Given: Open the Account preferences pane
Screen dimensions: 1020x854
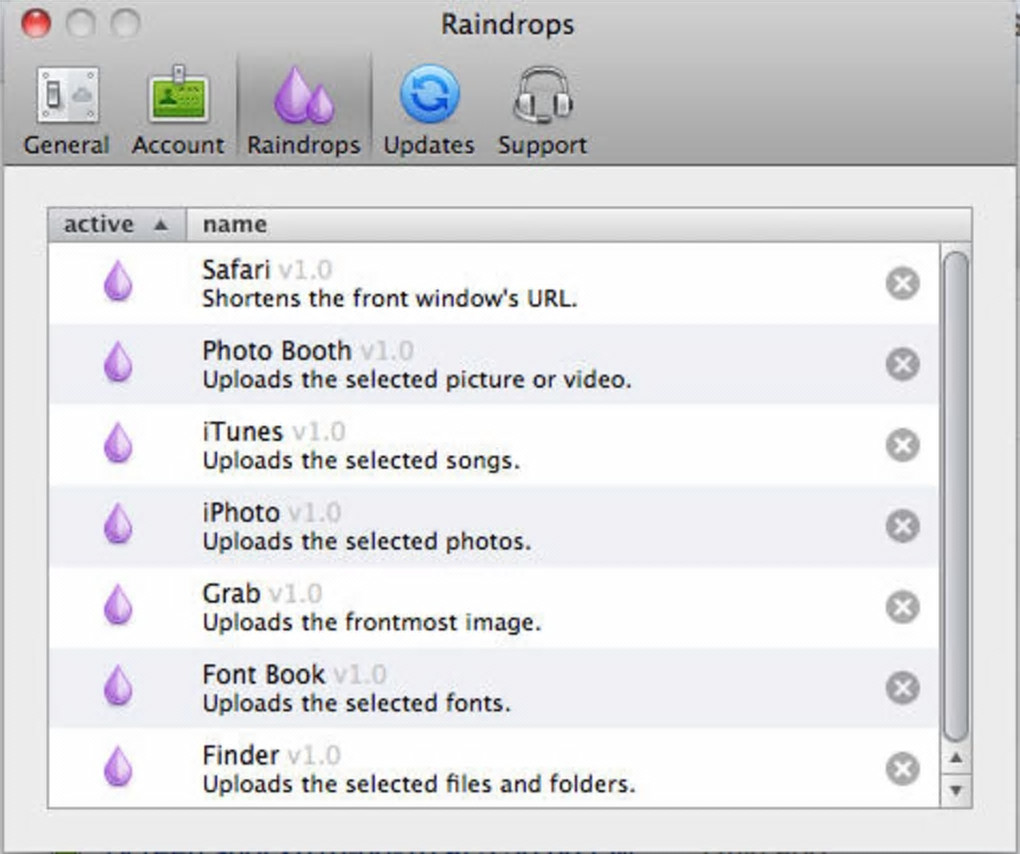Looking at the screenshot, I should pos(178,110).
